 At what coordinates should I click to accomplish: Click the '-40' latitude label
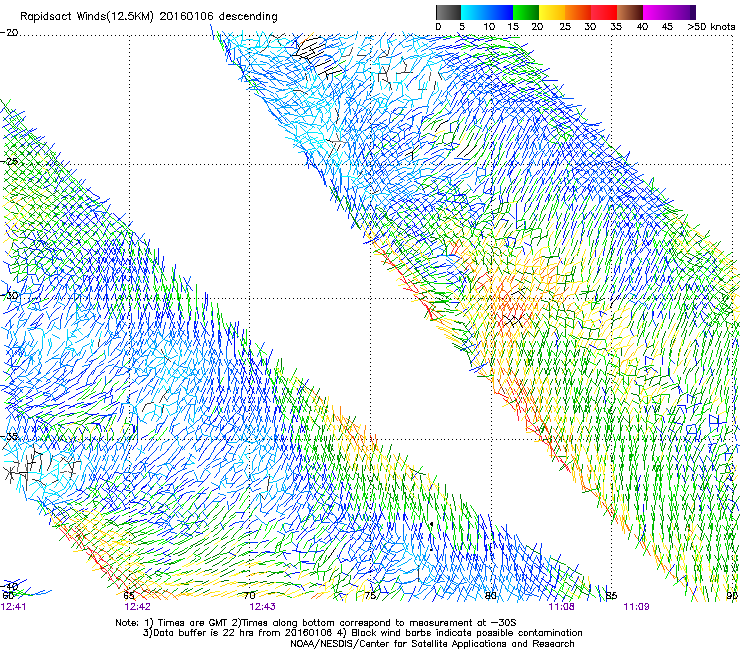[x=9, y=586]
